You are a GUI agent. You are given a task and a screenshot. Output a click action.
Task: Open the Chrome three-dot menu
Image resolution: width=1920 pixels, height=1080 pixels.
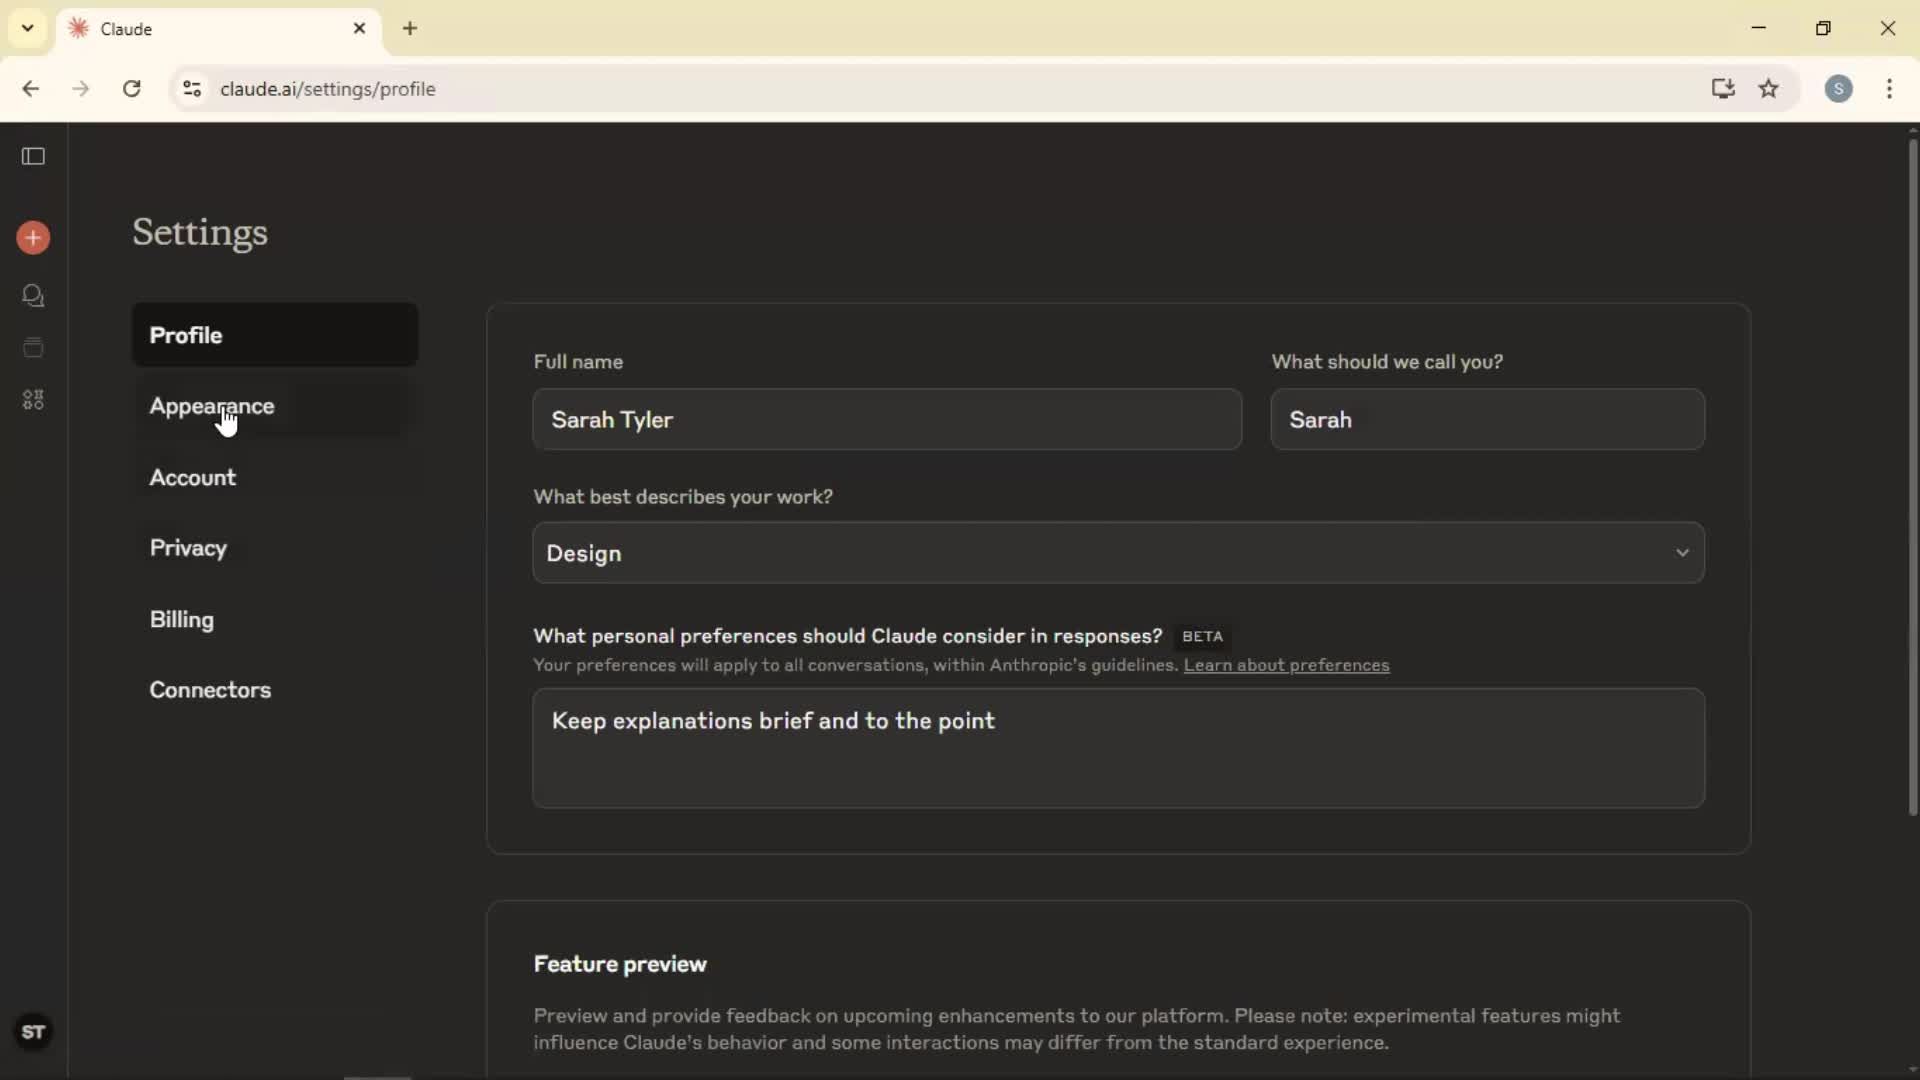pyautogui.click(x=1889, y=89)
